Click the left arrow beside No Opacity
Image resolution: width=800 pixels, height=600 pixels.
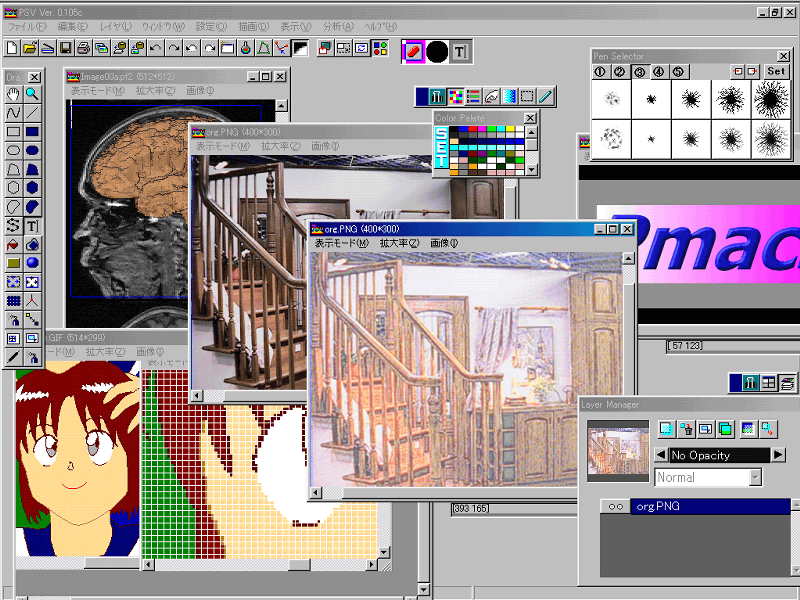tap(661, 455)
